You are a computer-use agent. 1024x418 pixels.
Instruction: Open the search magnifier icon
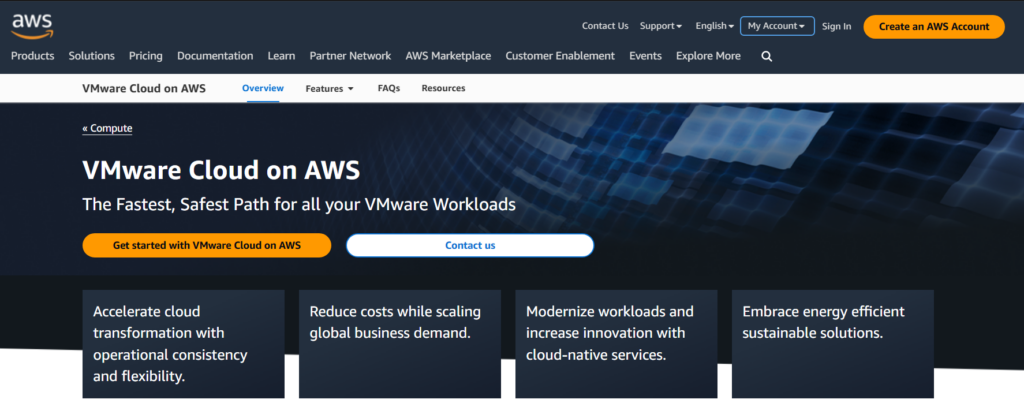click(767, 57)
